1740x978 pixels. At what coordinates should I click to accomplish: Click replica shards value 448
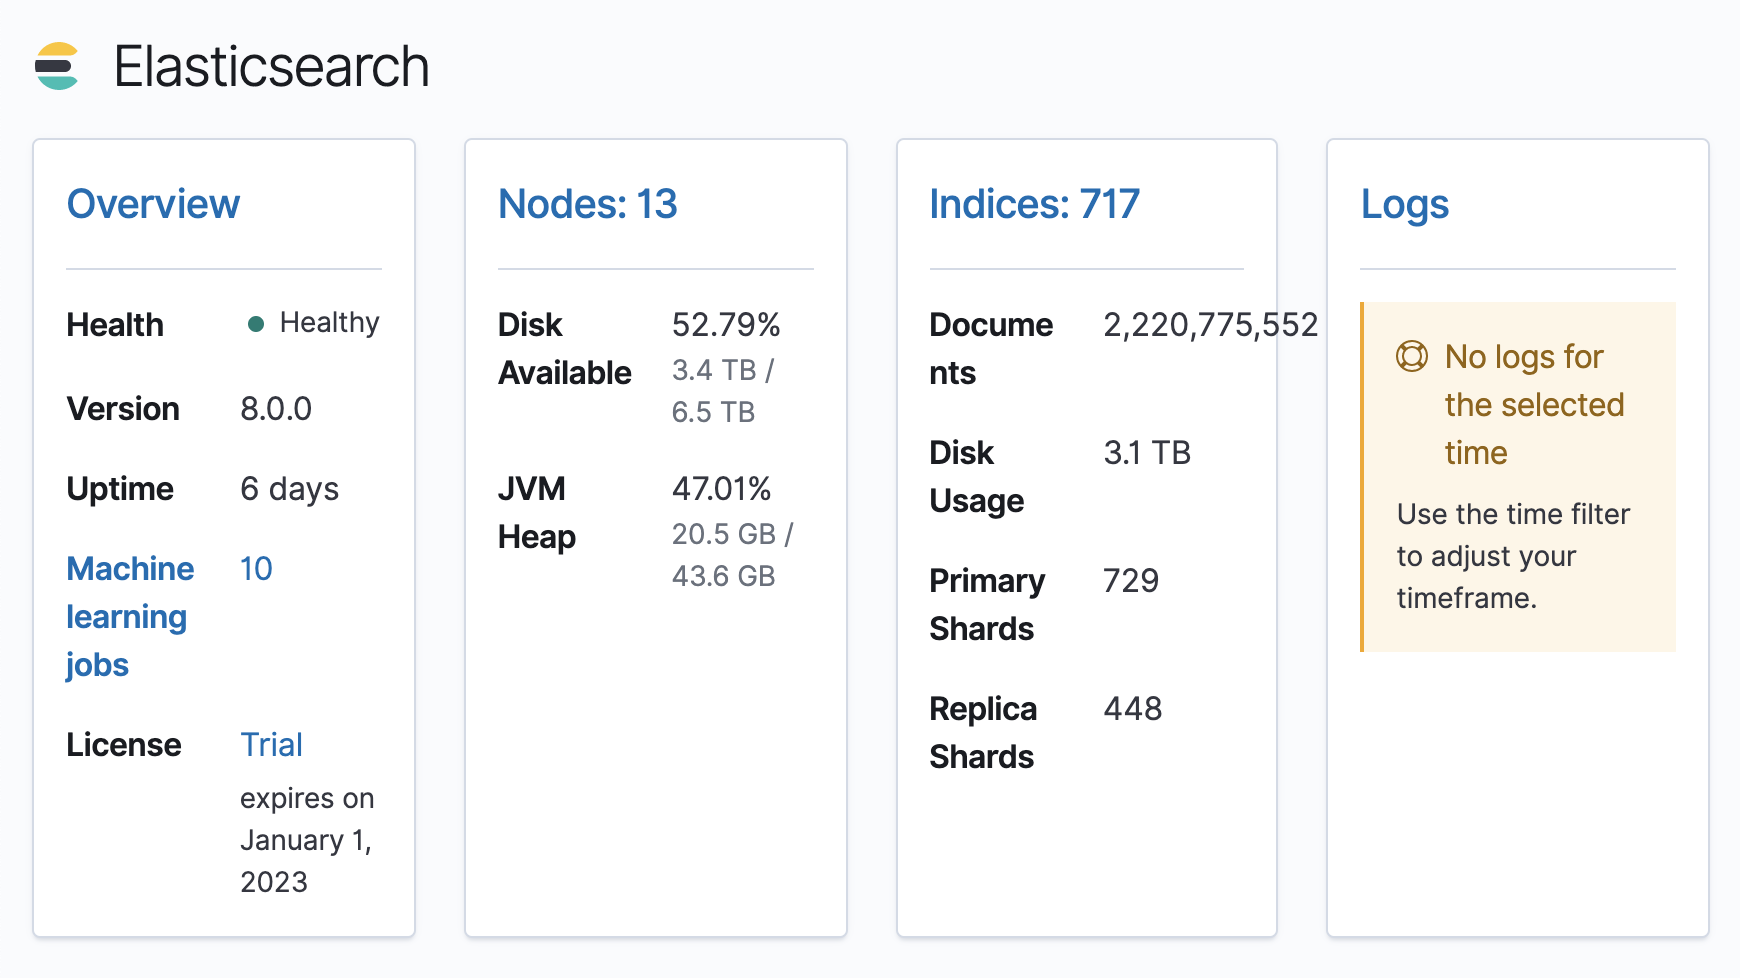click(x=1133, y=708)
